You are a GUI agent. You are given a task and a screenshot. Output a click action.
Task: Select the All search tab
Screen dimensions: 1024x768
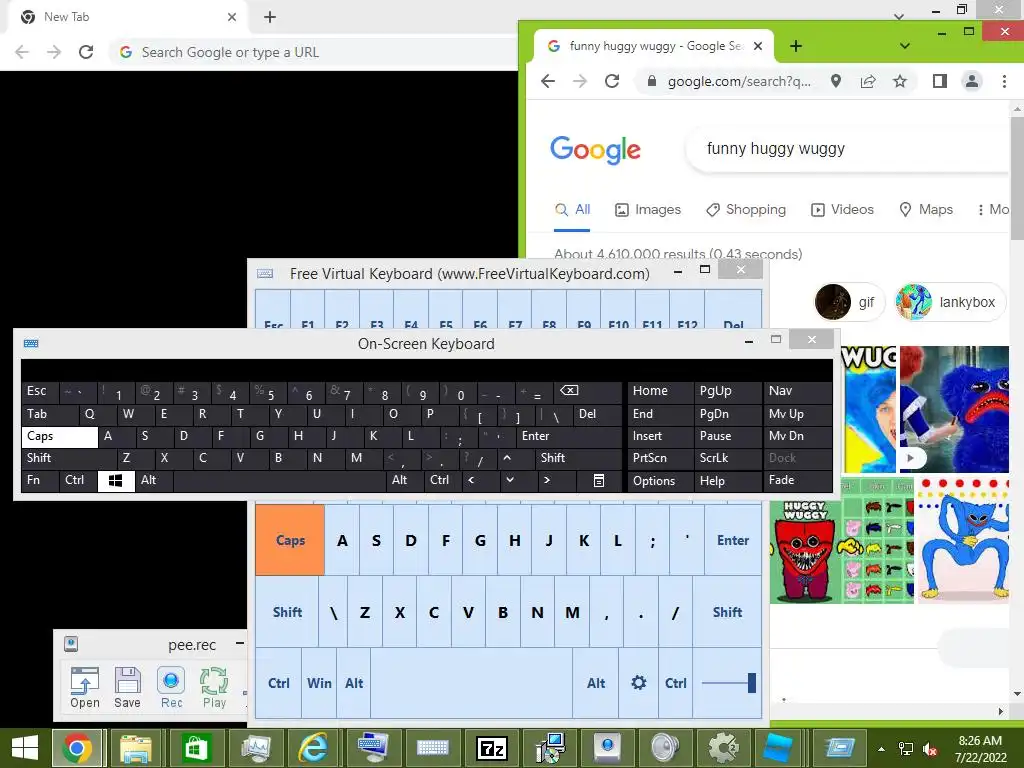click(572, 210)
